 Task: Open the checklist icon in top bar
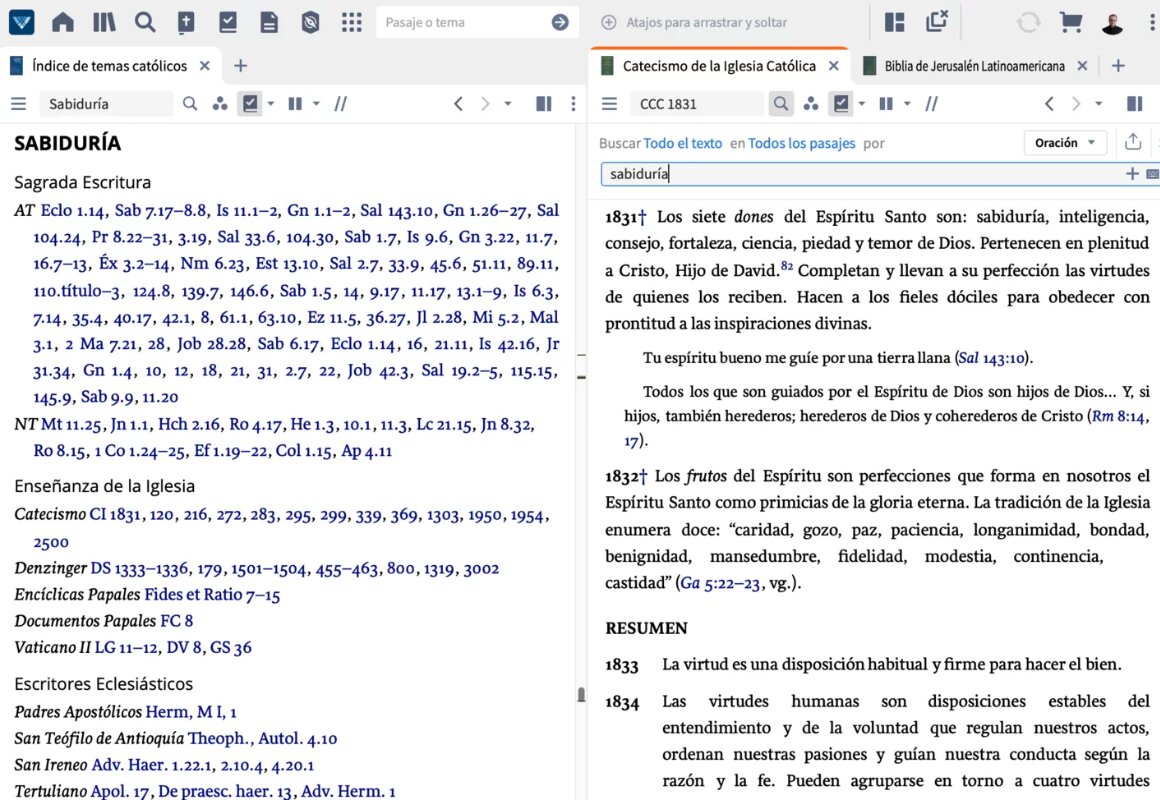tap(228, 22)
